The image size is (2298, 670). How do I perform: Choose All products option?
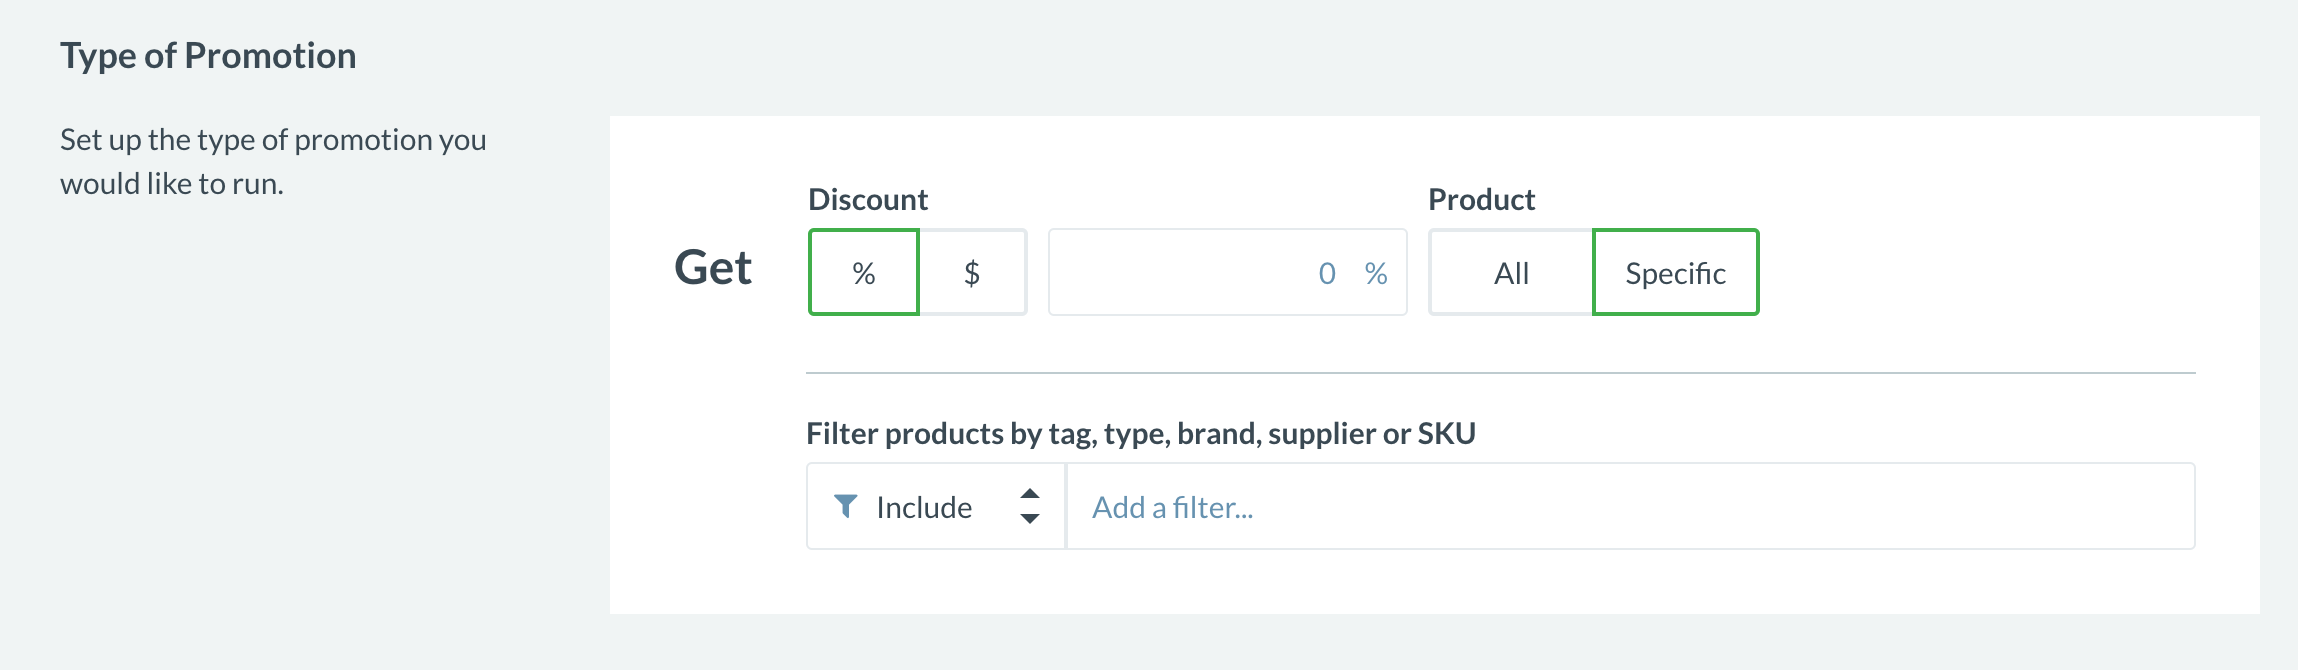click(x=1511, y=273)
